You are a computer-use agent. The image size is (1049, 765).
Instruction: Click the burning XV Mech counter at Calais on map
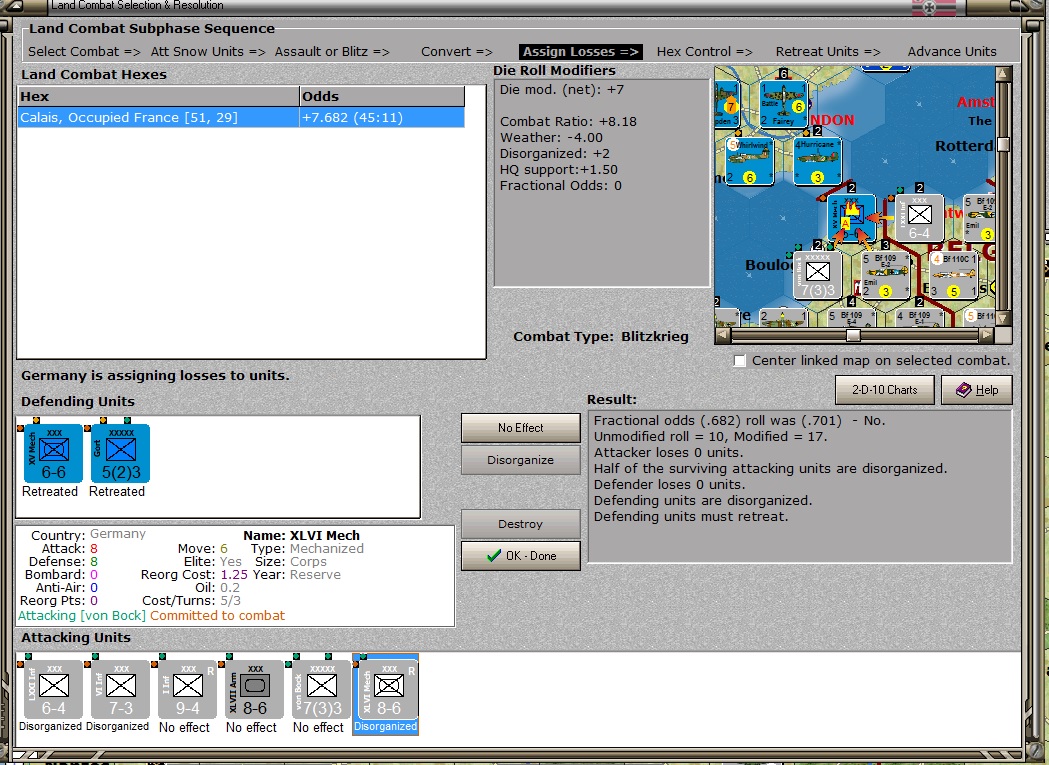click(x=851, y=218)
